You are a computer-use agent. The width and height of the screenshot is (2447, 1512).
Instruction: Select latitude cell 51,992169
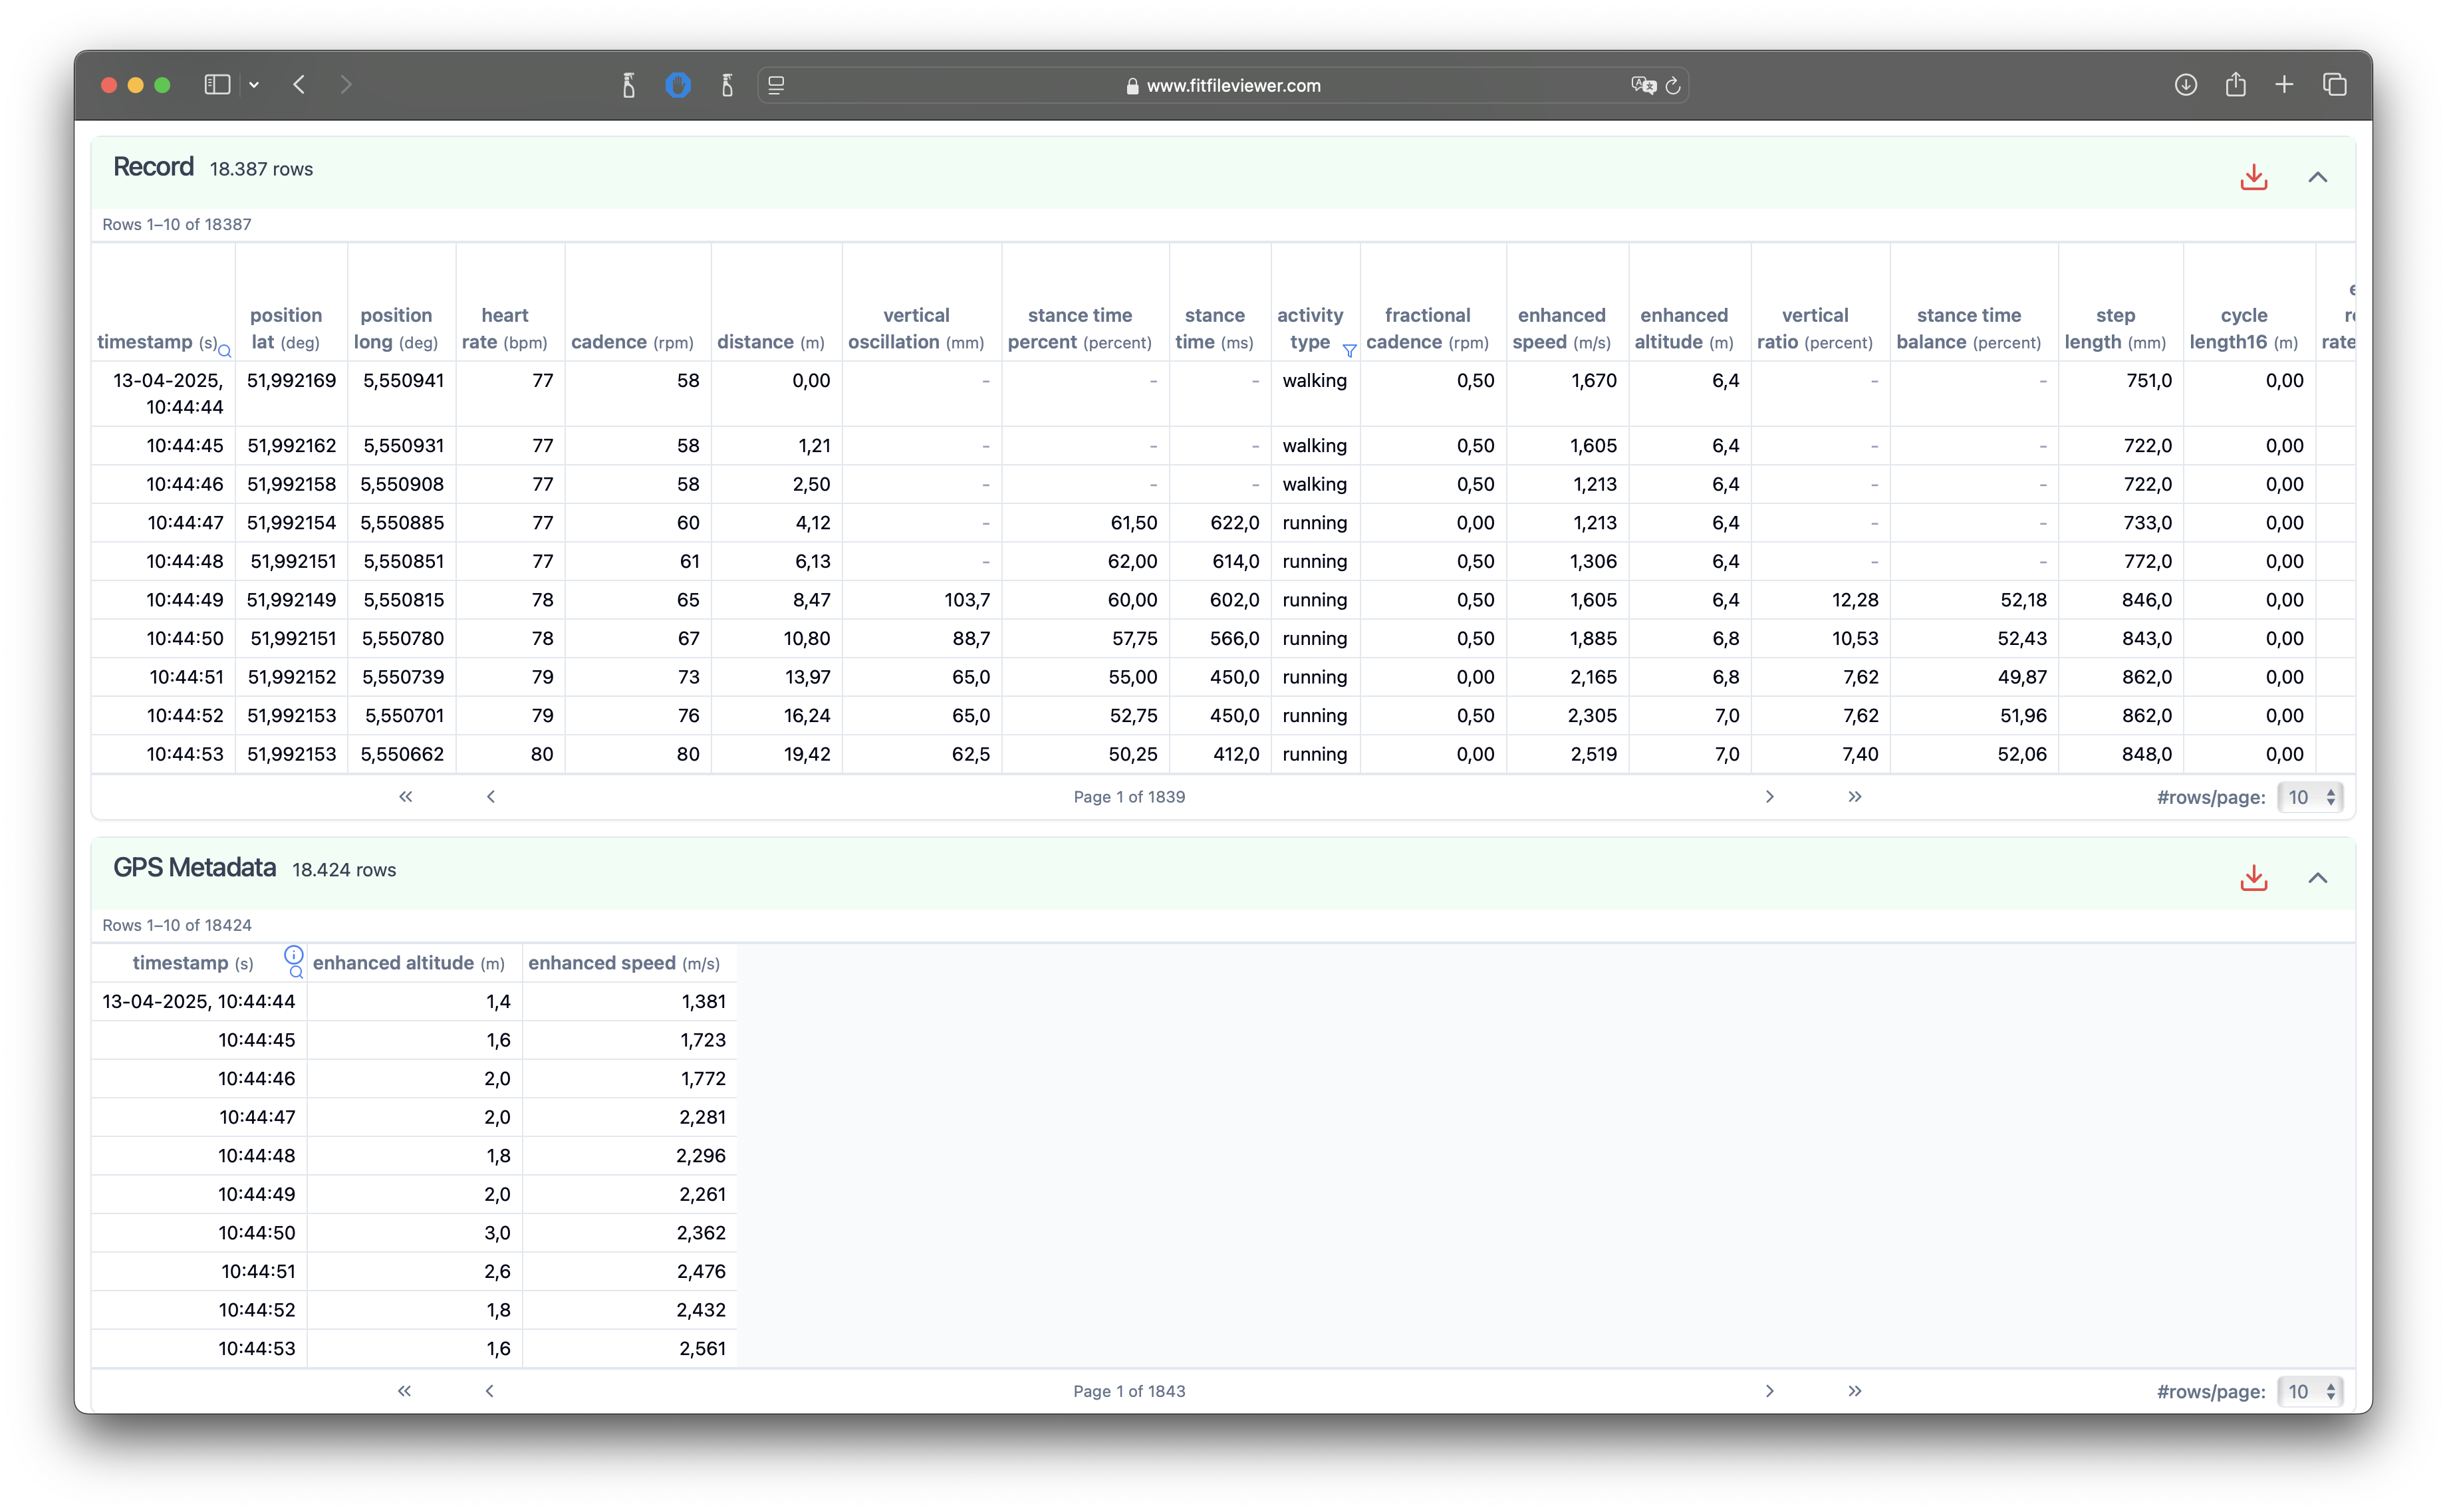coord(291,381)
